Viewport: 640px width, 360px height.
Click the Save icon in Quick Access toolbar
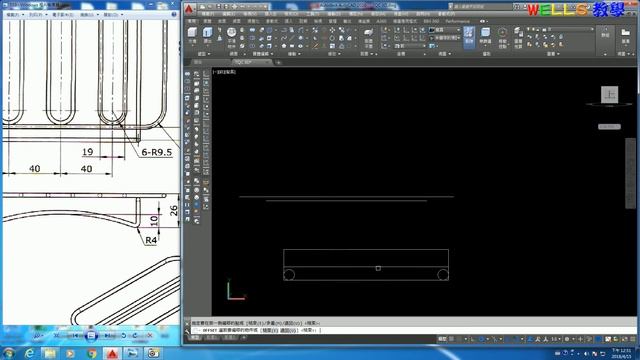(x=219, y=7)
